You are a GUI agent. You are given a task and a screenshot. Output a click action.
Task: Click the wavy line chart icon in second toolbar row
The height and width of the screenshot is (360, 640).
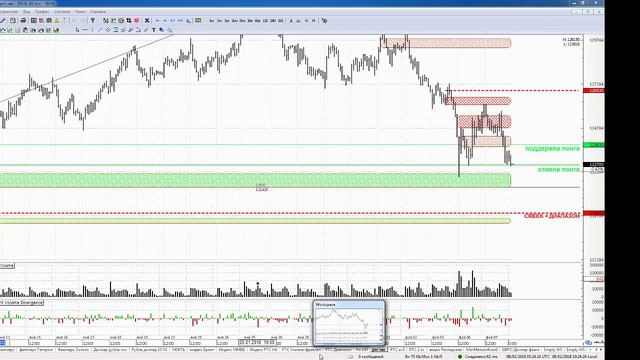(2, 30)
